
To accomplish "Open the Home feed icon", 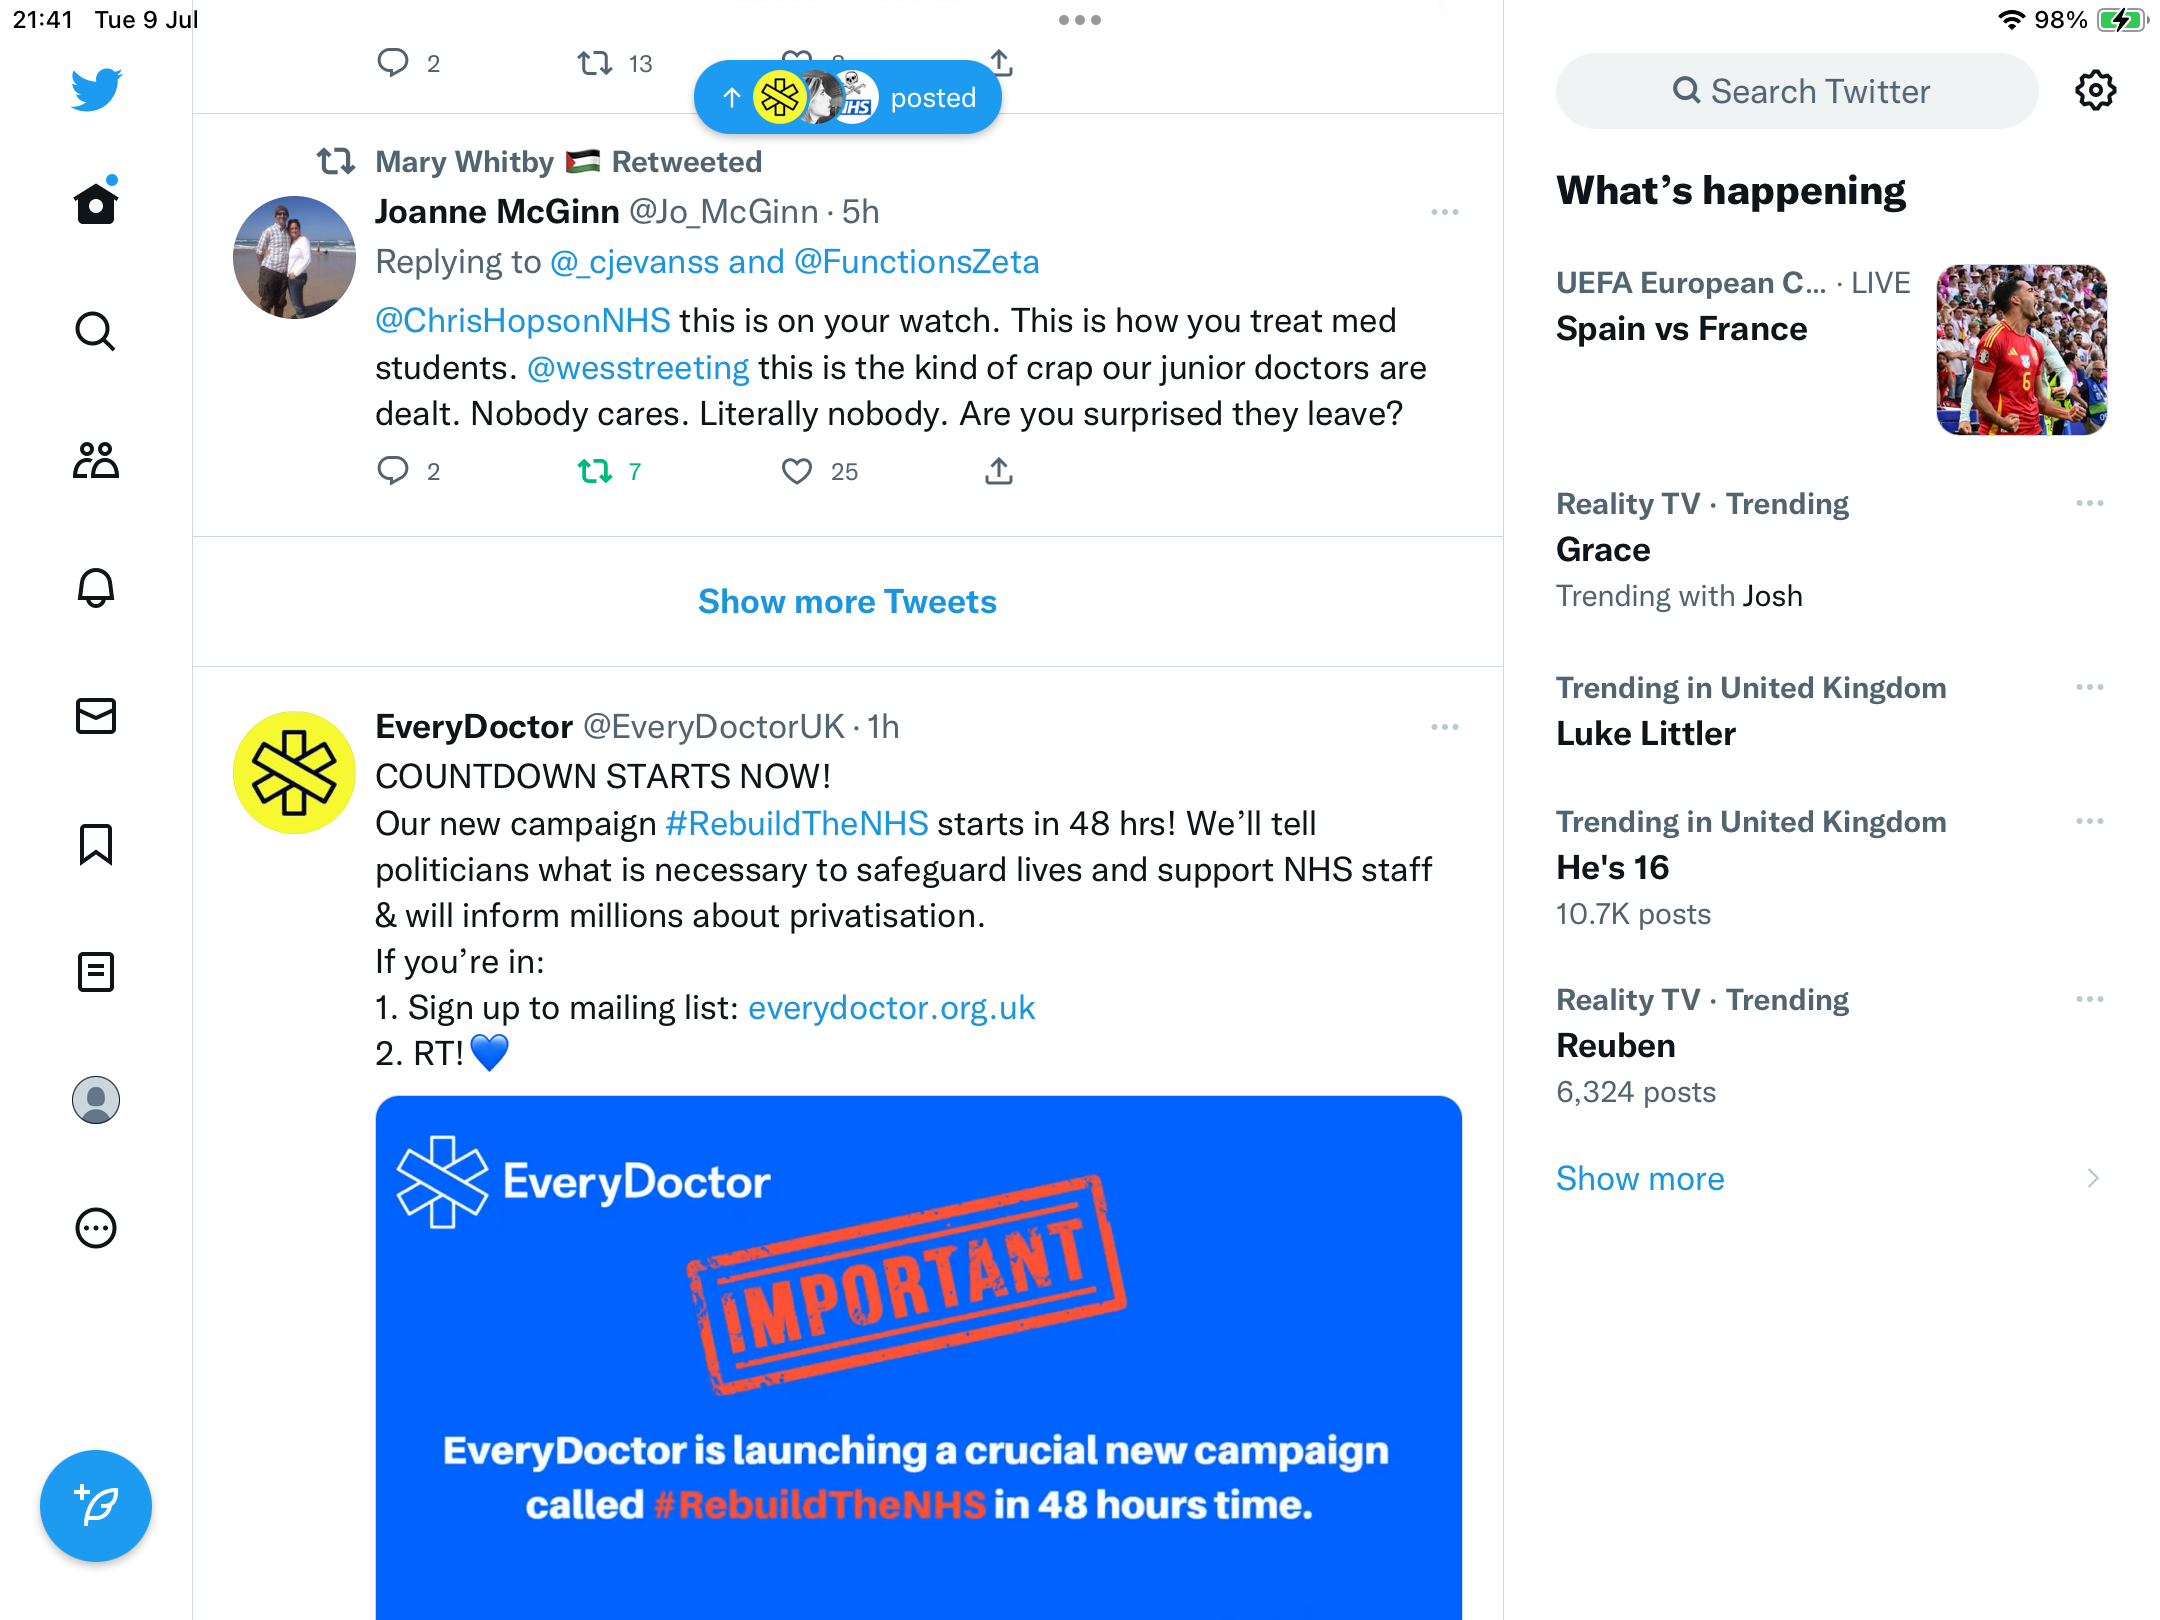I will coord(96,204).
